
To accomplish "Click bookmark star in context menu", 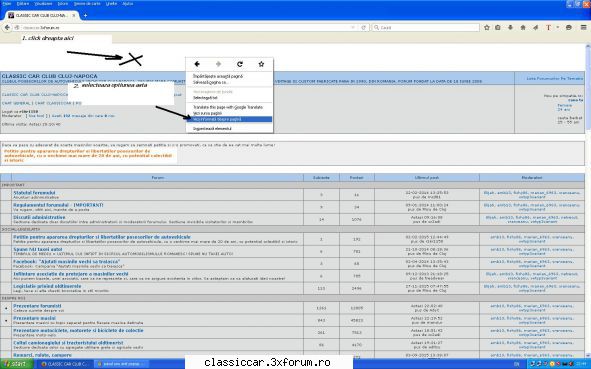I will click(261, 64).
